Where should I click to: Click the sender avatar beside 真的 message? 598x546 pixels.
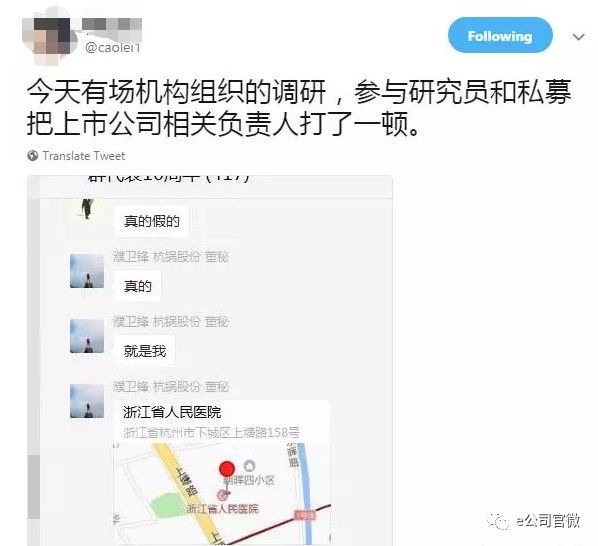[87, 271]
